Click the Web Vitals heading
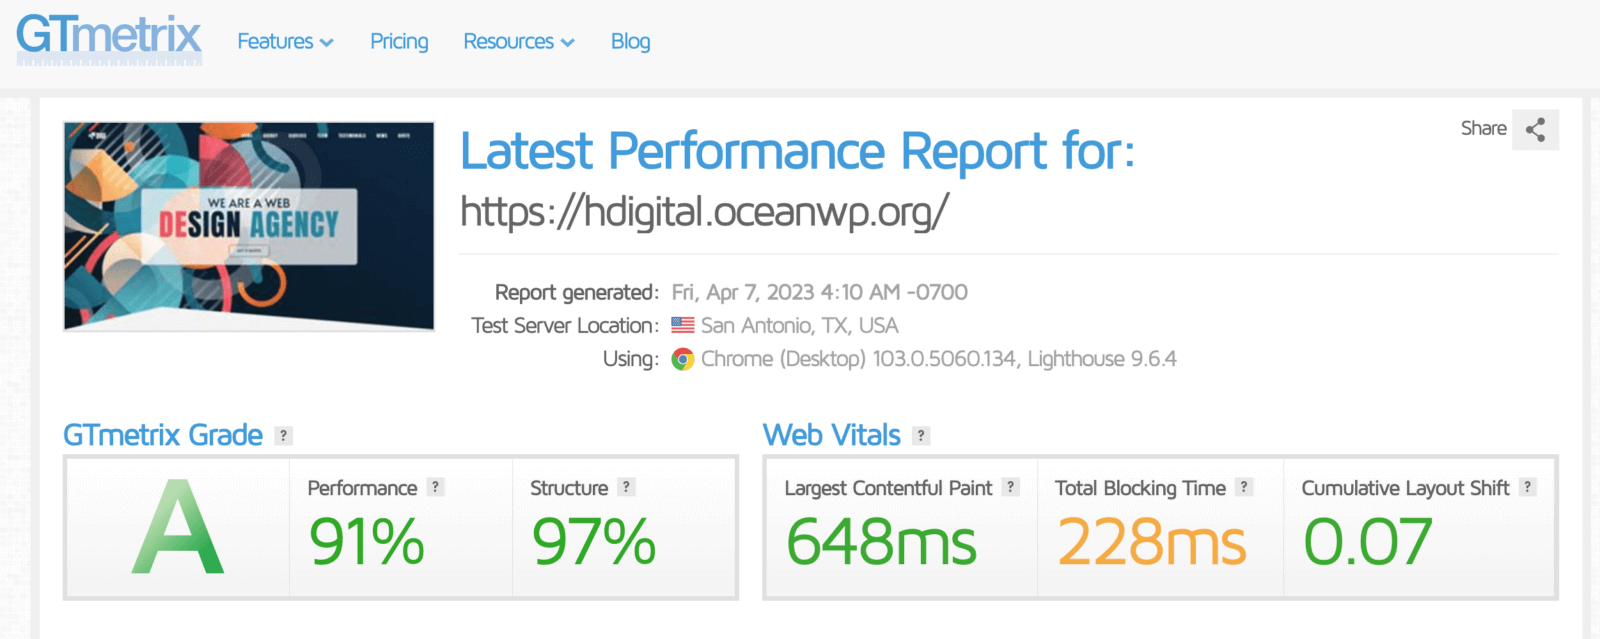Viewport: 1600px width, 639px height. (x=832, y=435)
